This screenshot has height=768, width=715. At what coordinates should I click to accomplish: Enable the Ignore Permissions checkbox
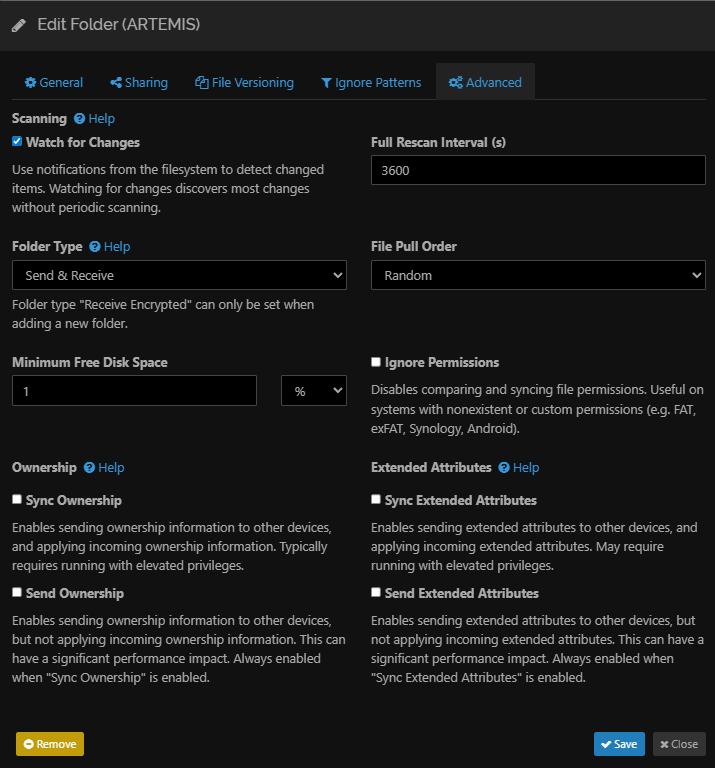376,362
